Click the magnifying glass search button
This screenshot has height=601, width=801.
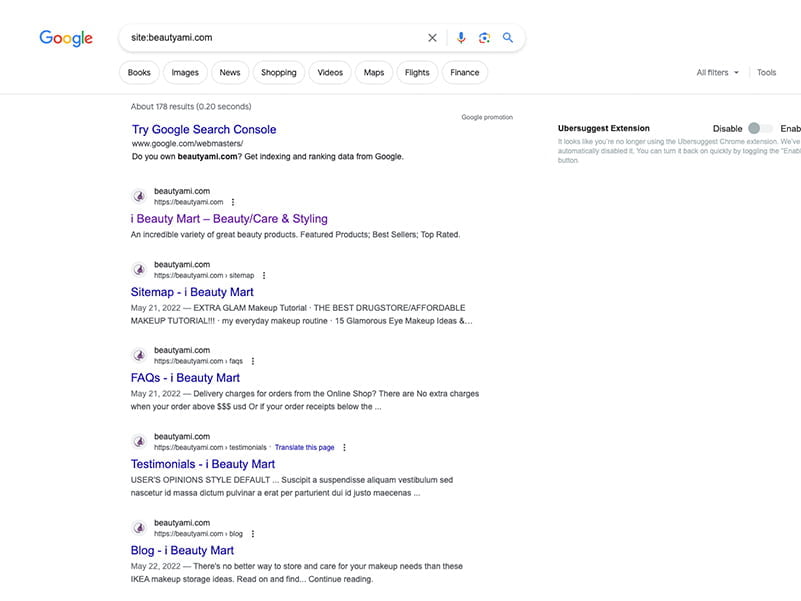[507, 37]
